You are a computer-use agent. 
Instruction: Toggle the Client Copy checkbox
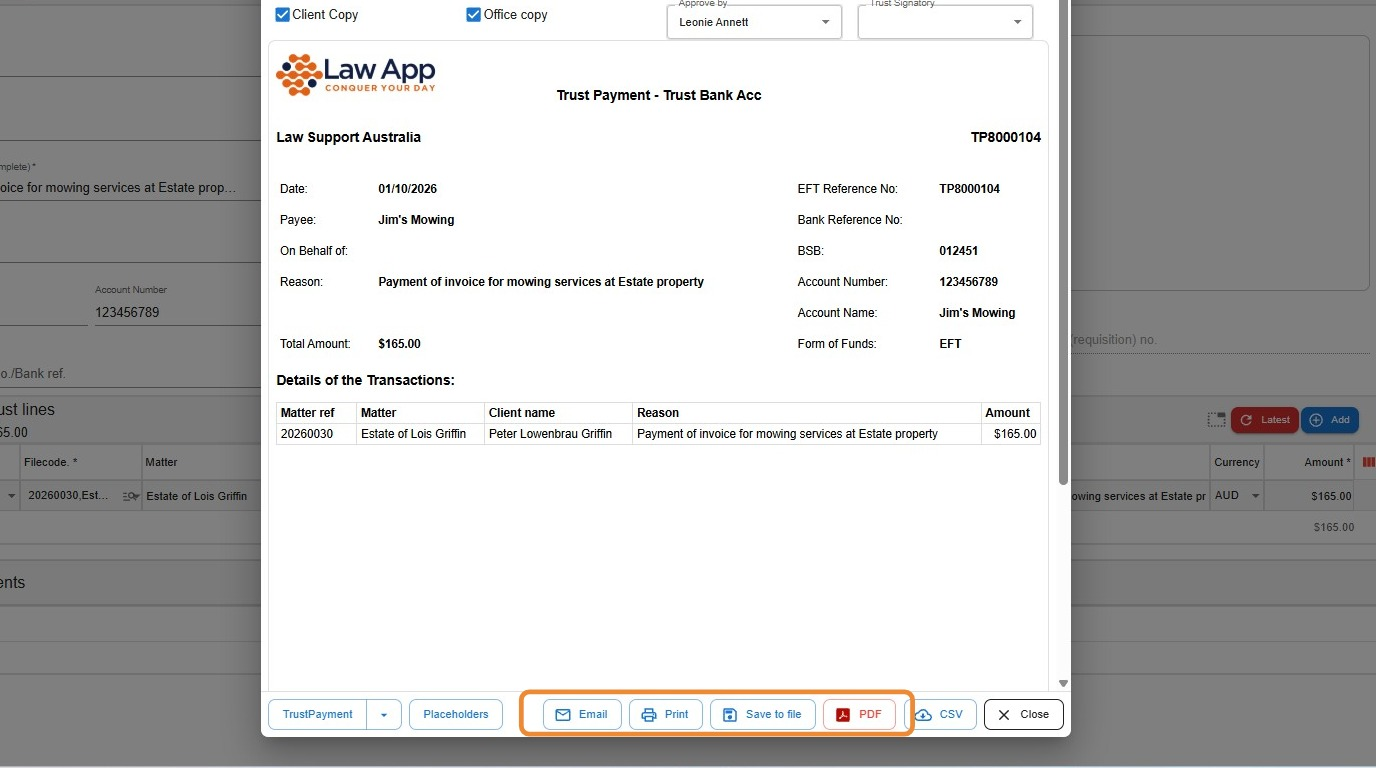283,15
